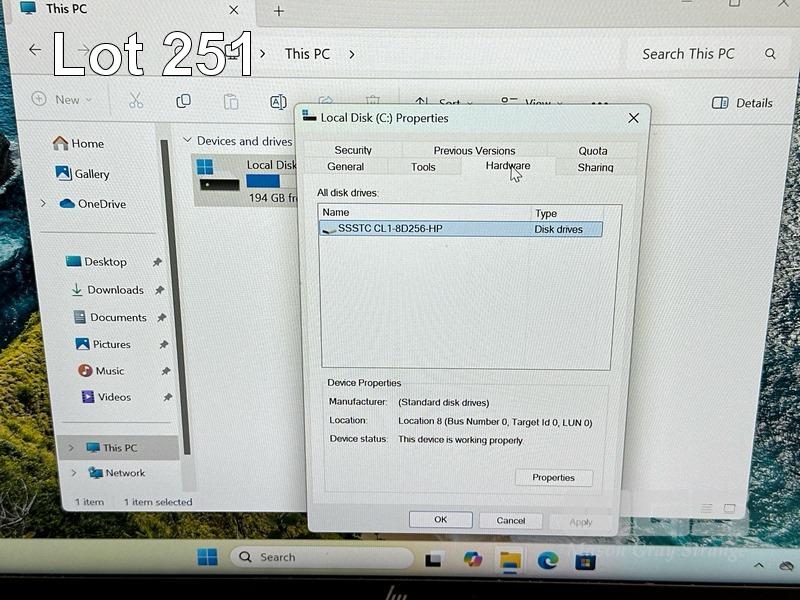This screenshot has width=800, height=600.
Task: Open the New dropdown menu
Action: [62, 99]
